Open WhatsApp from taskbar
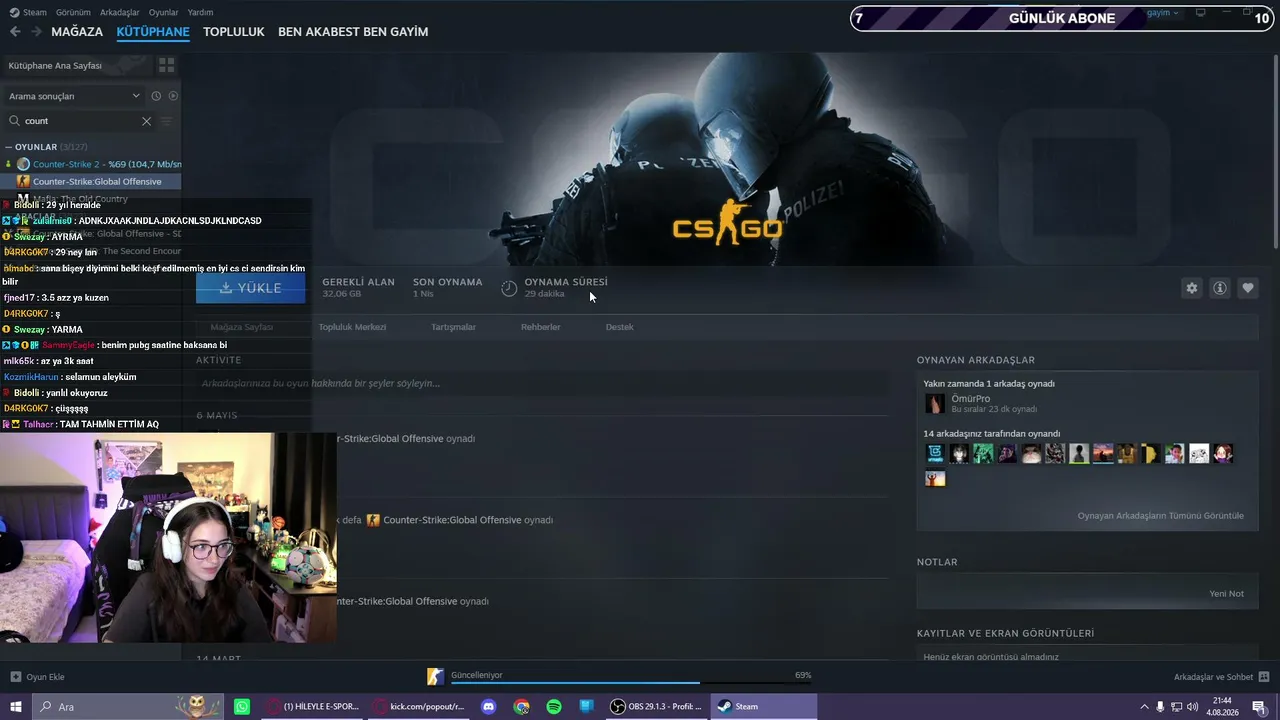 pos(242,707)
